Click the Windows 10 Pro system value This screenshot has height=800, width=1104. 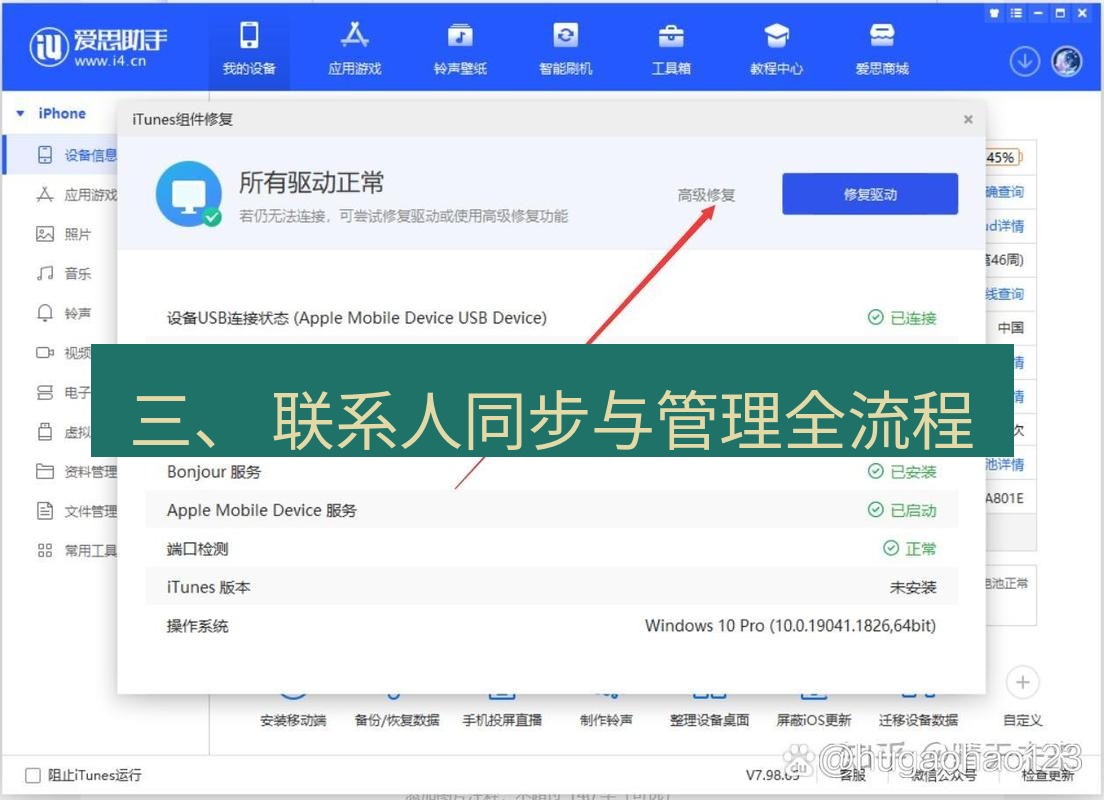pos(790,625)
